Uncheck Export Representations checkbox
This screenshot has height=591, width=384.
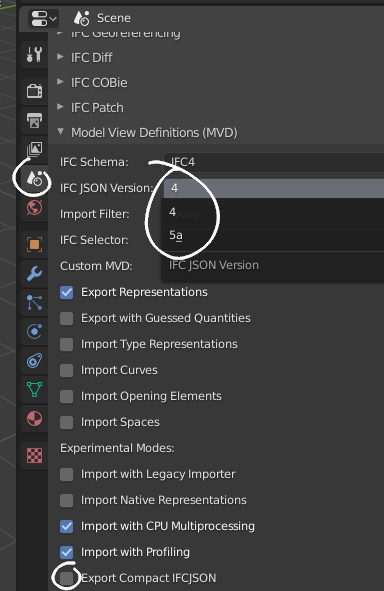click(67, 292)
